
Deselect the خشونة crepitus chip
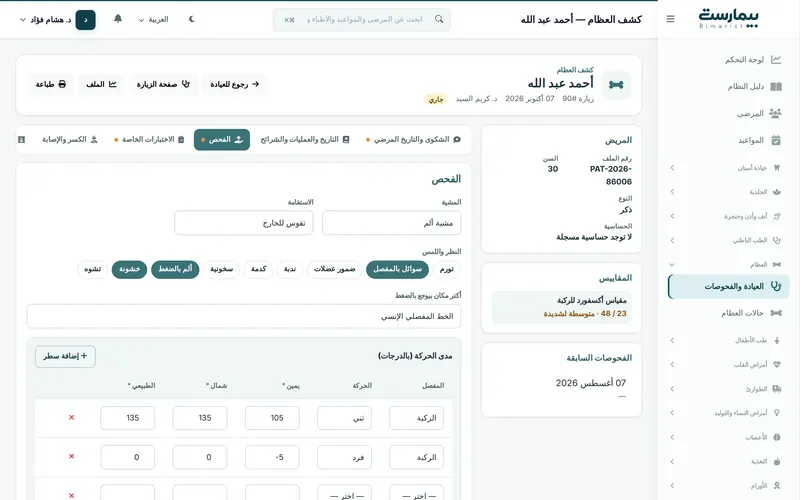[x=129, y=269]
